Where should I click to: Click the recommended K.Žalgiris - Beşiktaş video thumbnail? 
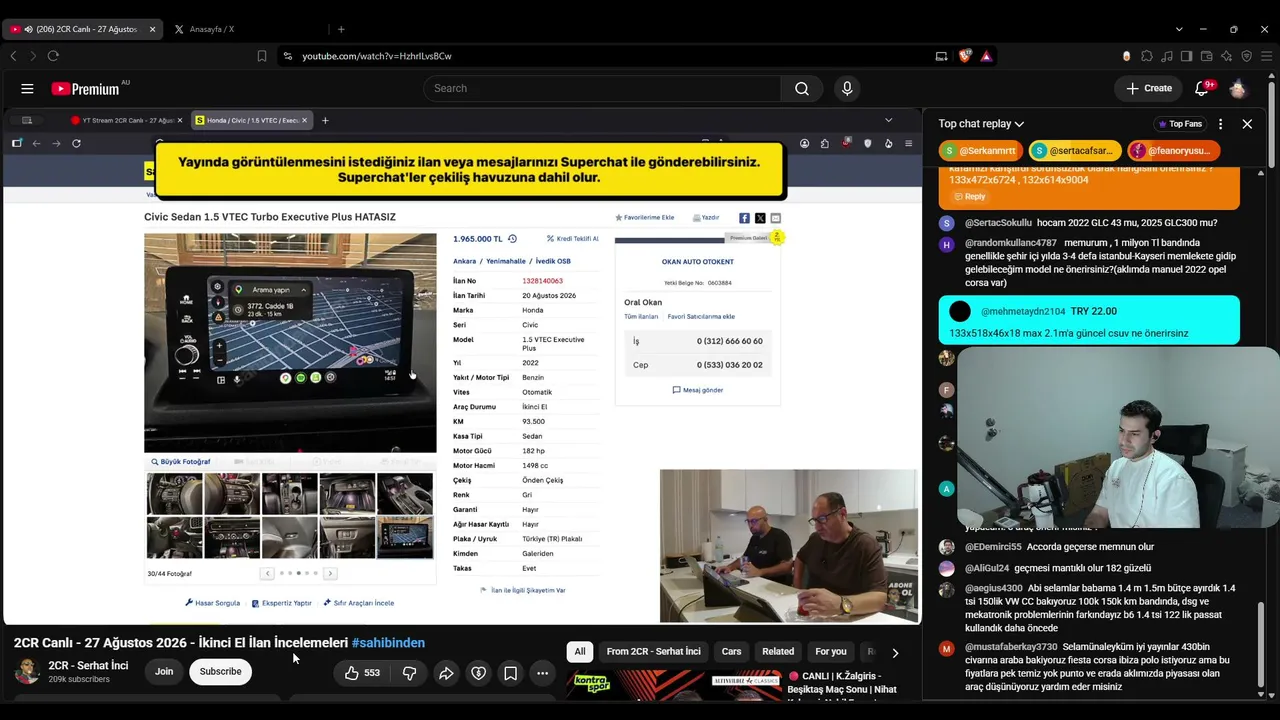point(673,685)
